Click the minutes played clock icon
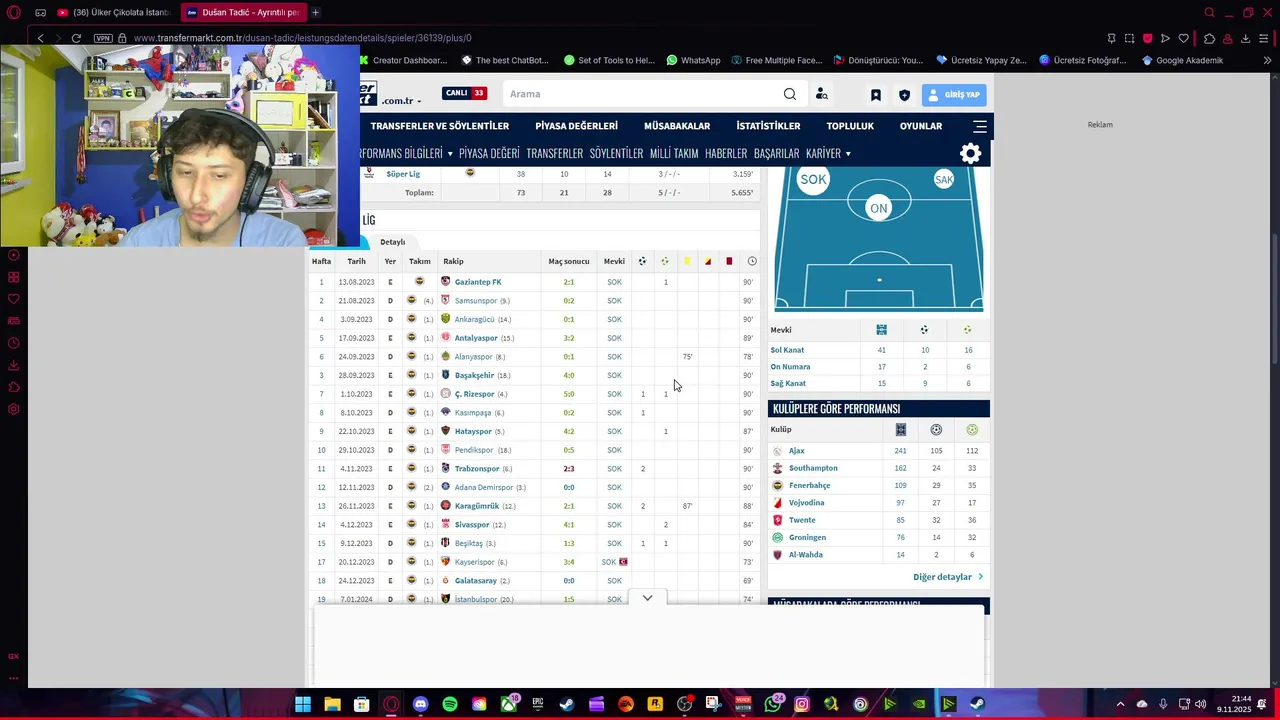This screenshot has width=1280, height=720. point(752,261)
